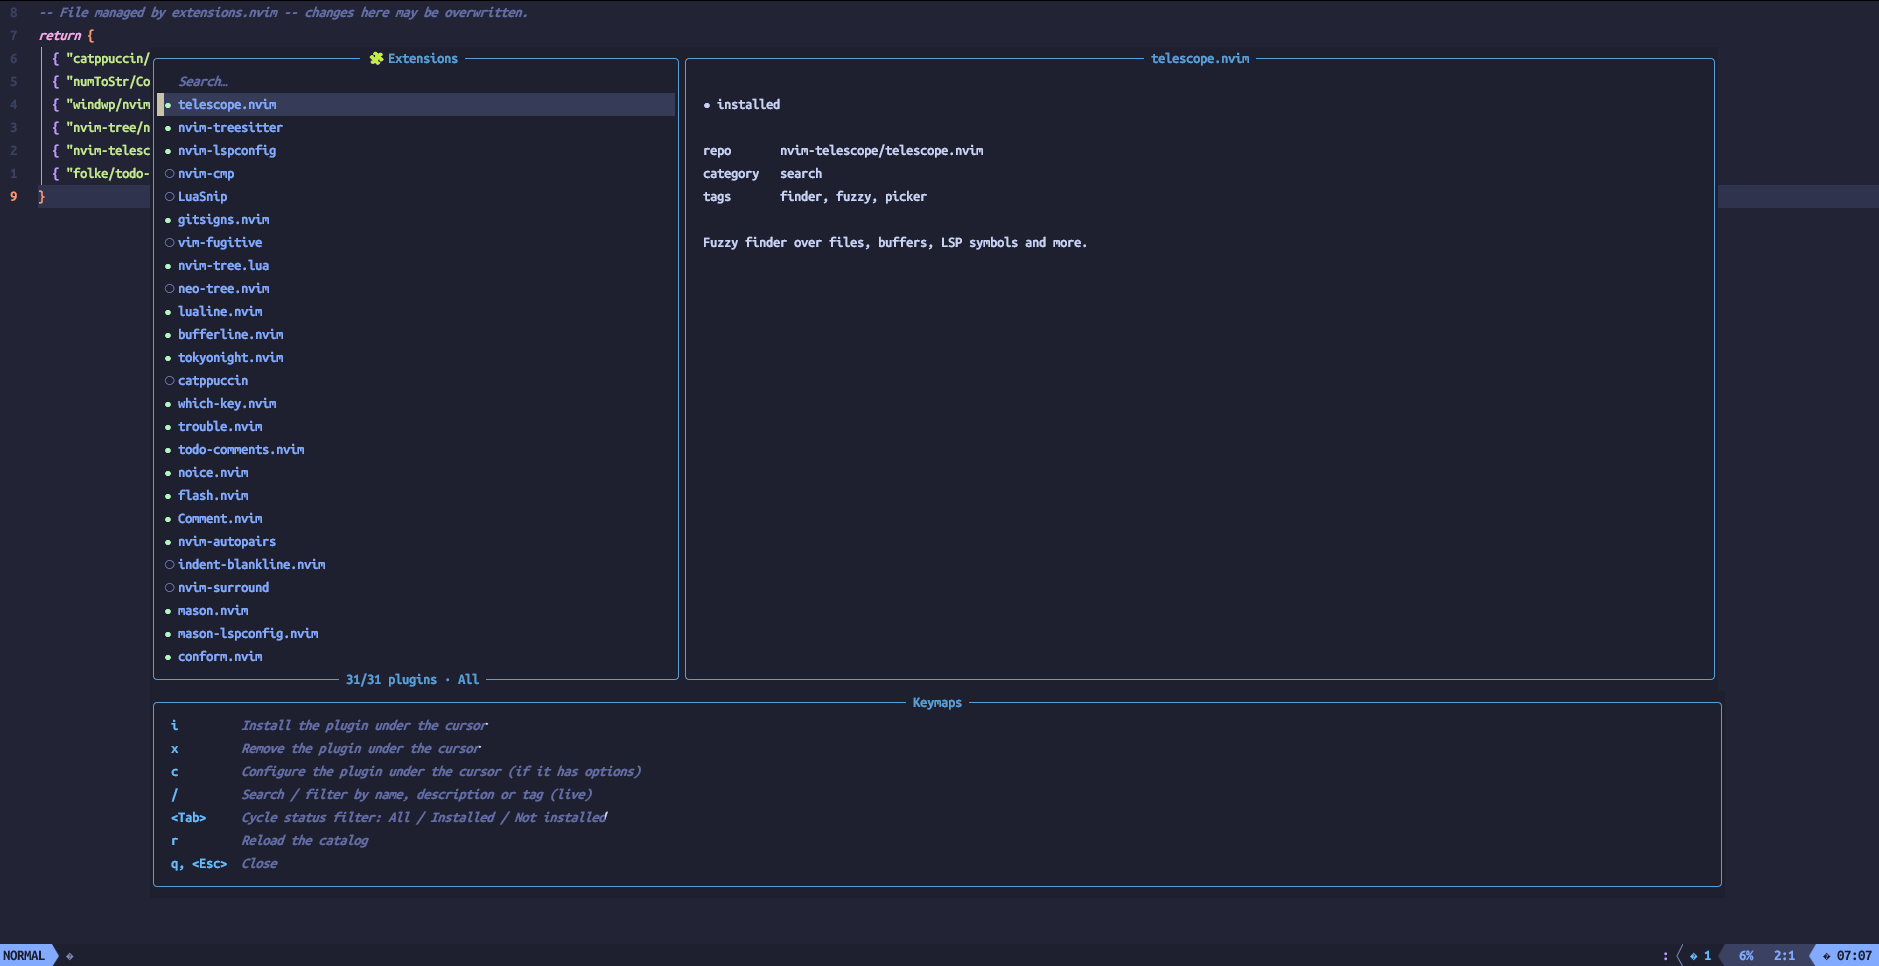Click the hollow circle beside indent-blankline.nvim
The image size is (1879, 966).
click(x=169, y=565)
